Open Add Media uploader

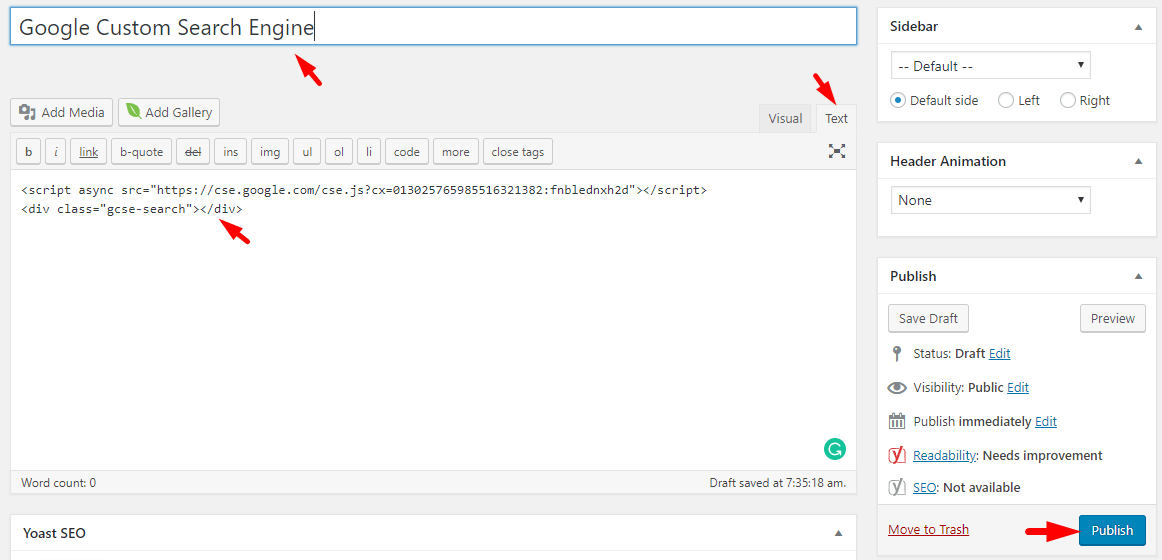click(x=62, y=113)
